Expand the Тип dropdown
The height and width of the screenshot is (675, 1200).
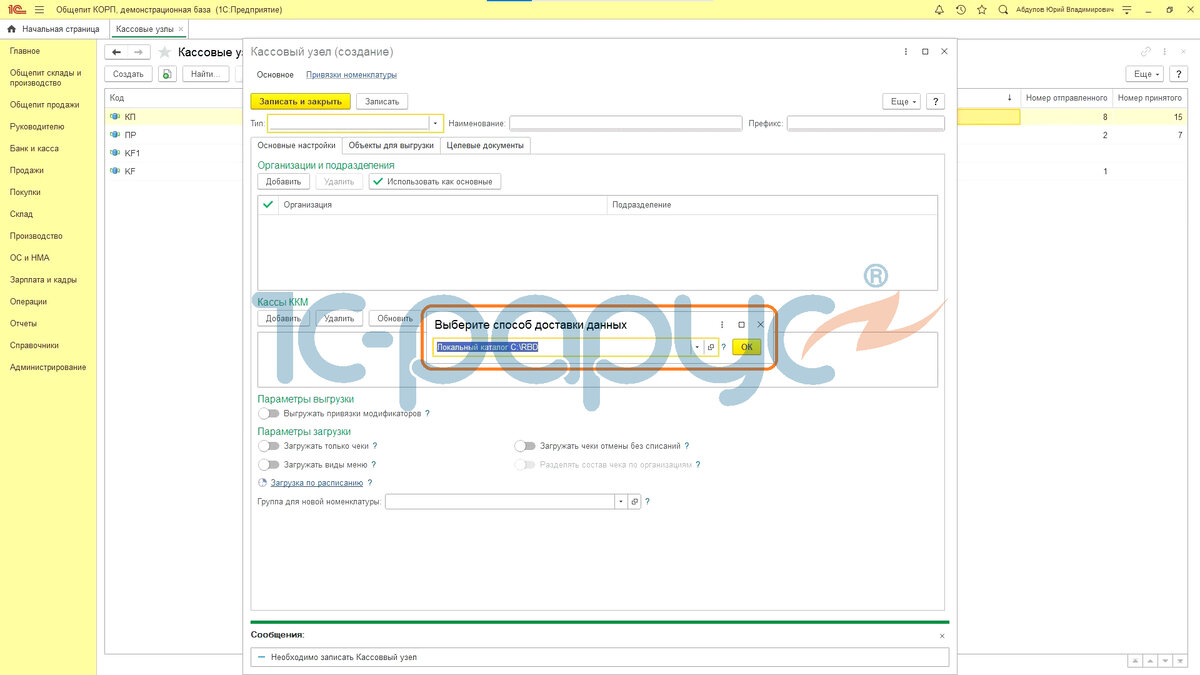pos(435,123)
